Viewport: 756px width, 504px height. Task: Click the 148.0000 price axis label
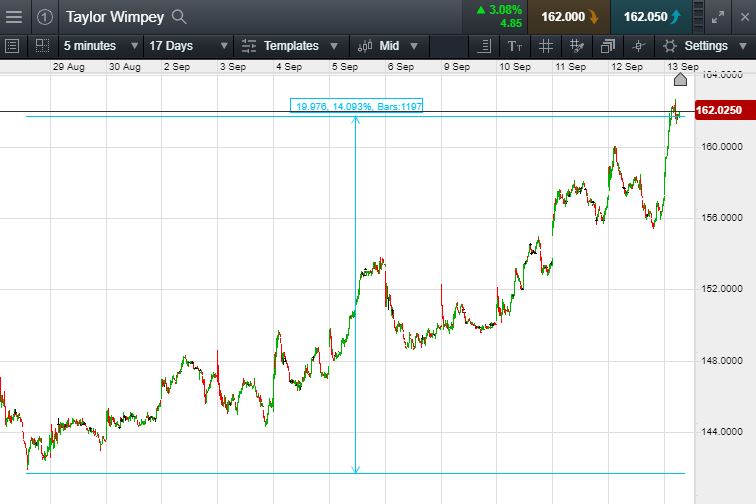point(721,361)
